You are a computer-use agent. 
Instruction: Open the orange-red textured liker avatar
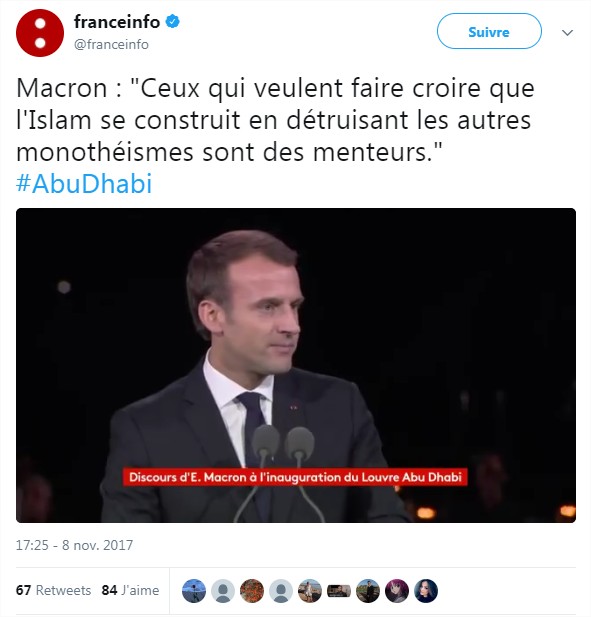(x=252, y=591)
